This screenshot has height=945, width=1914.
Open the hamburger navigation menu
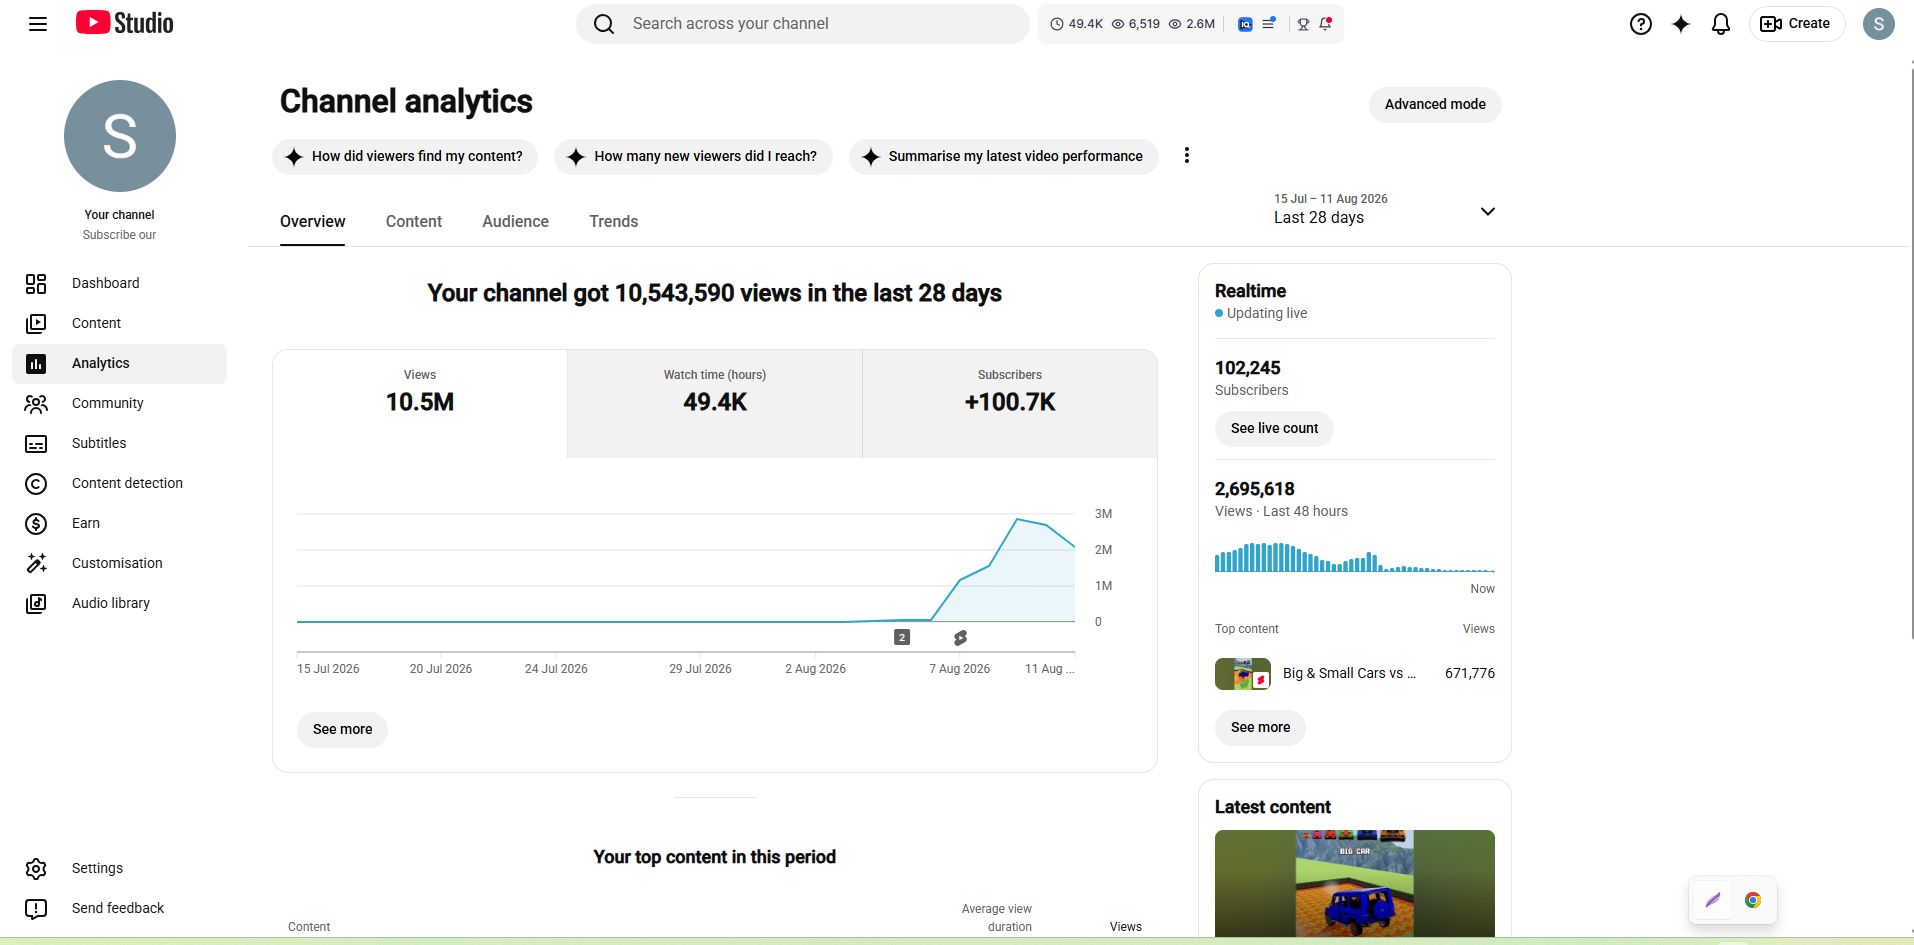click(x=38, y=24)
